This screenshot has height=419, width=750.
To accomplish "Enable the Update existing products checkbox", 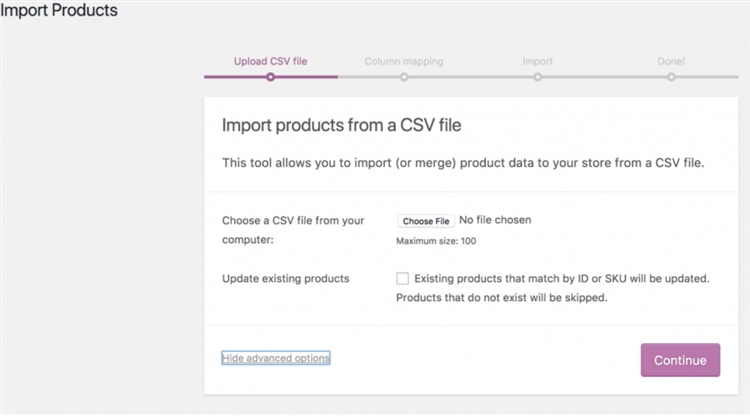I will 402,278.
